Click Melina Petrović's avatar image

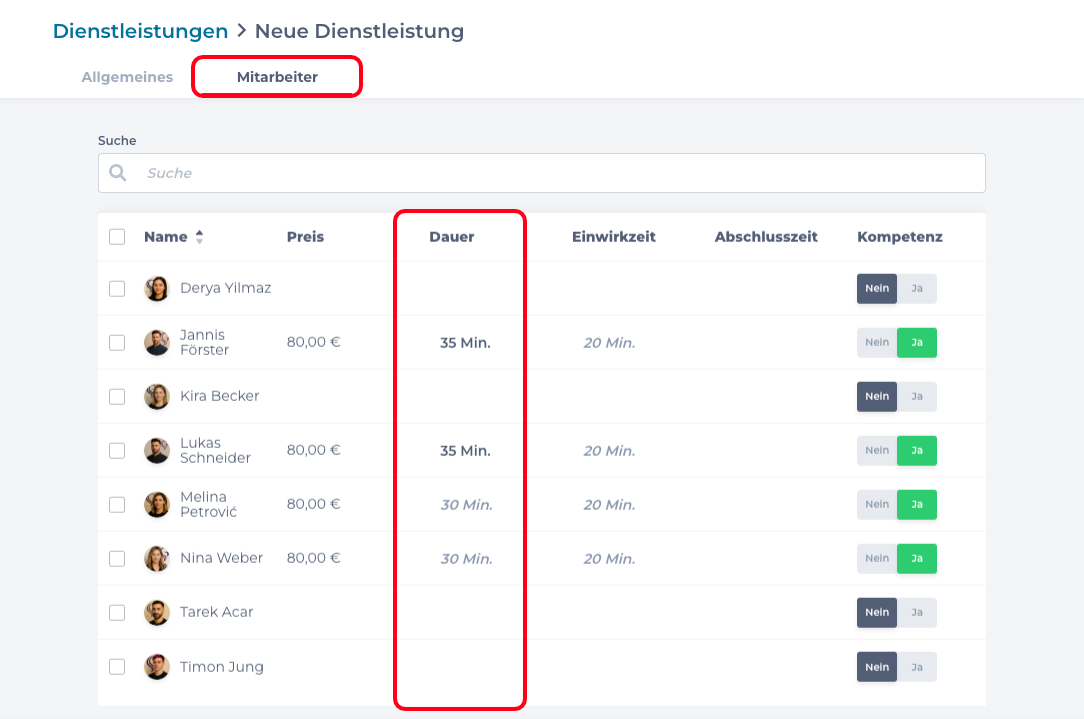157,505
